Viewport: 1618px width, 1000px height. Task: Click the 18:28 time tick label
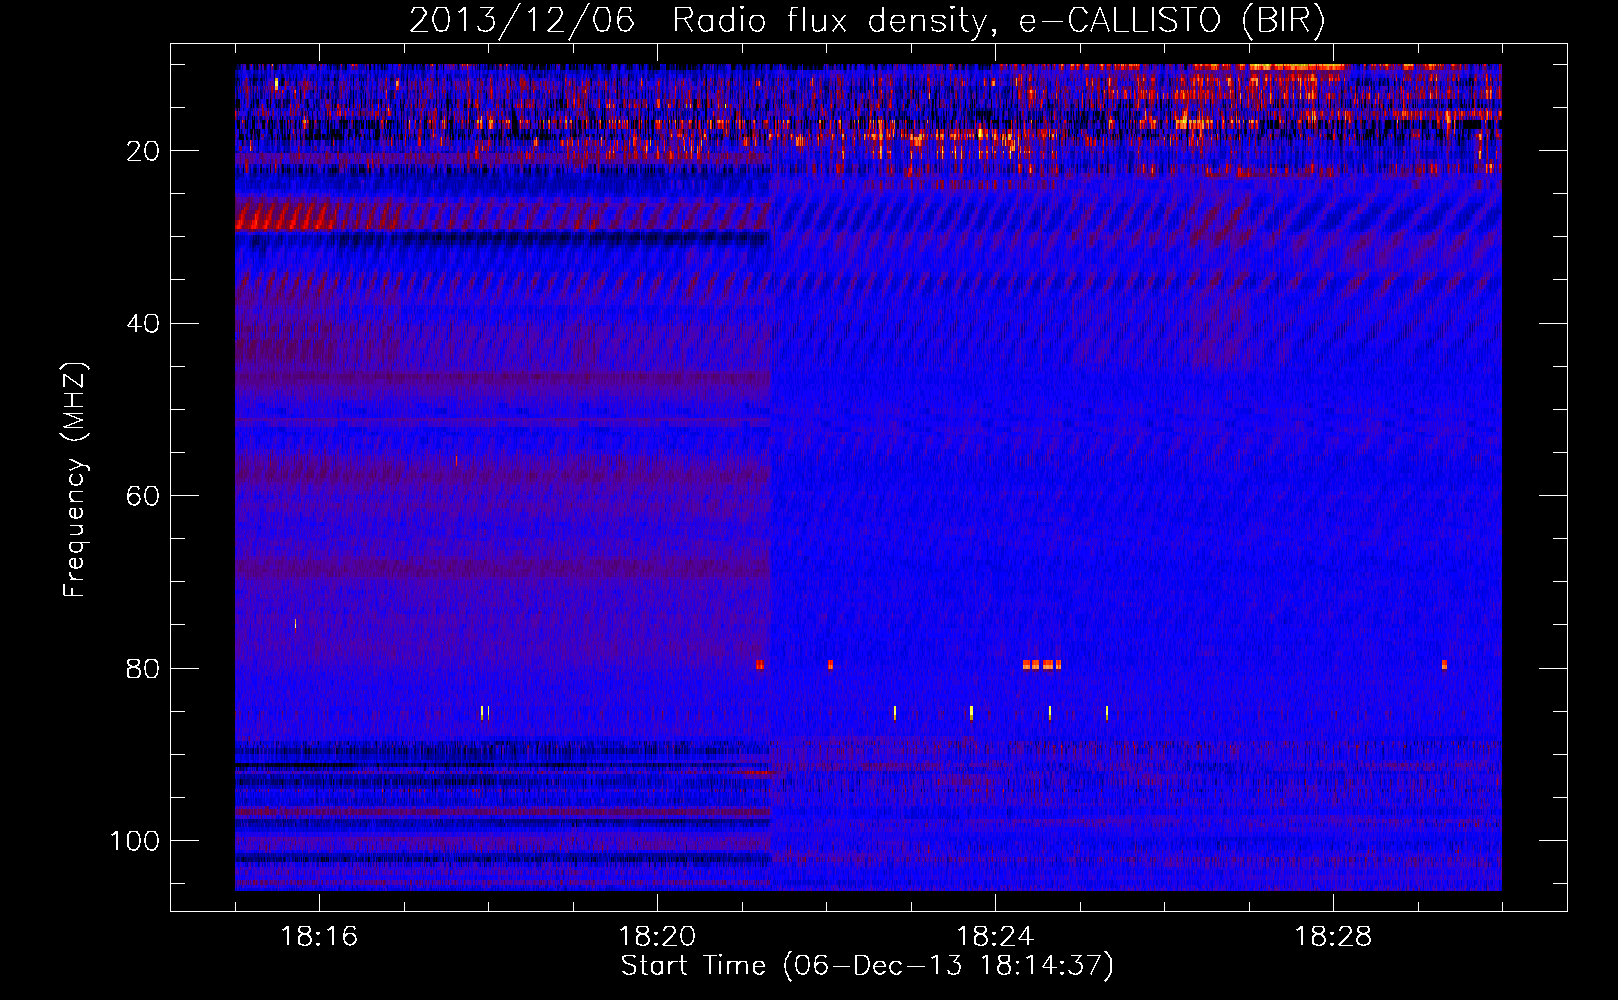point(1333,937)
